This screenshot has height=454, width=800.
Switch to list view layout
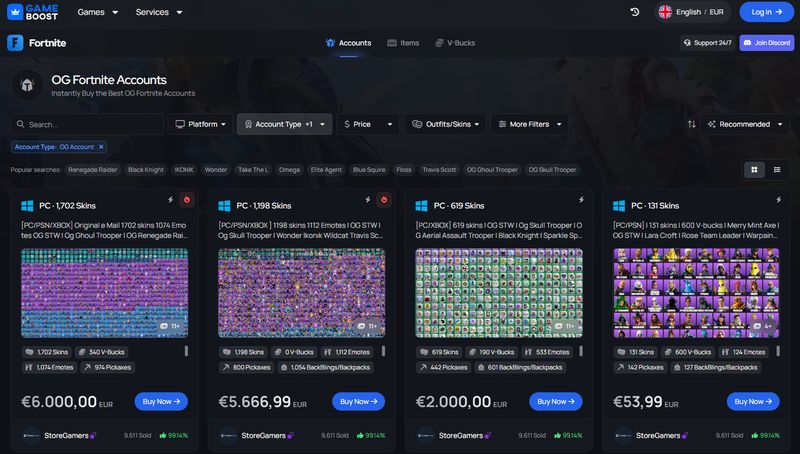[x=777, y=169]
